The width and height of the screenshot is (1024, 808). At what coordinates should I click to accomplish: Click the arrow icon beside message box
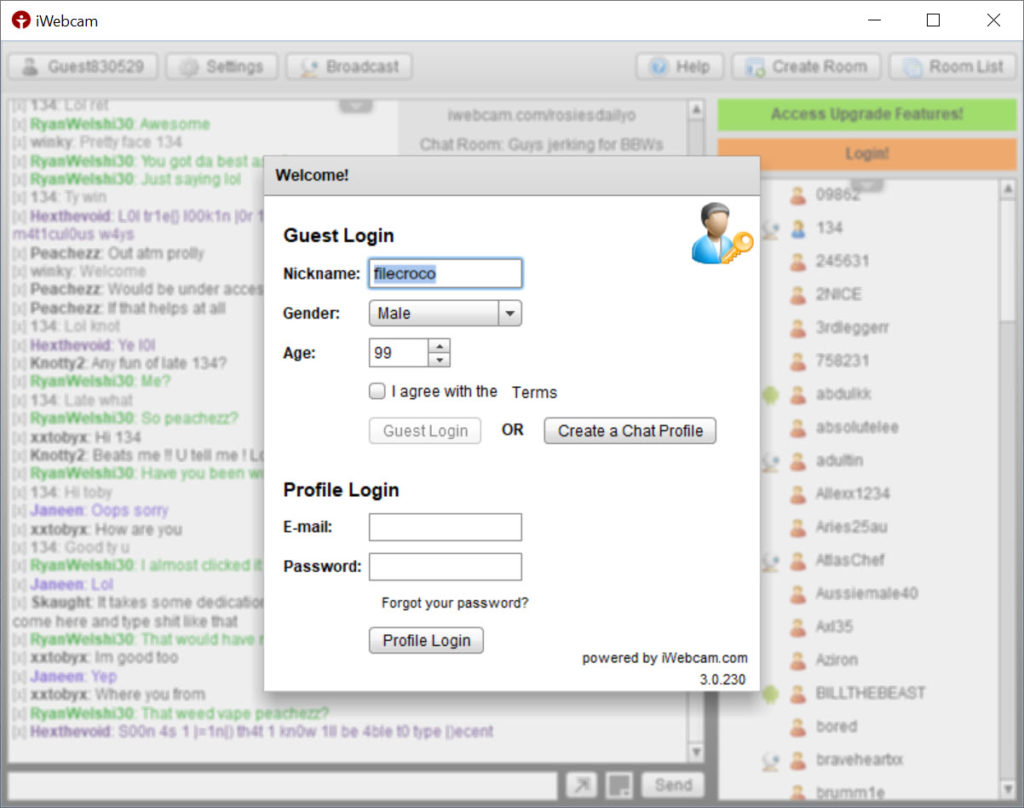point(581,785)
